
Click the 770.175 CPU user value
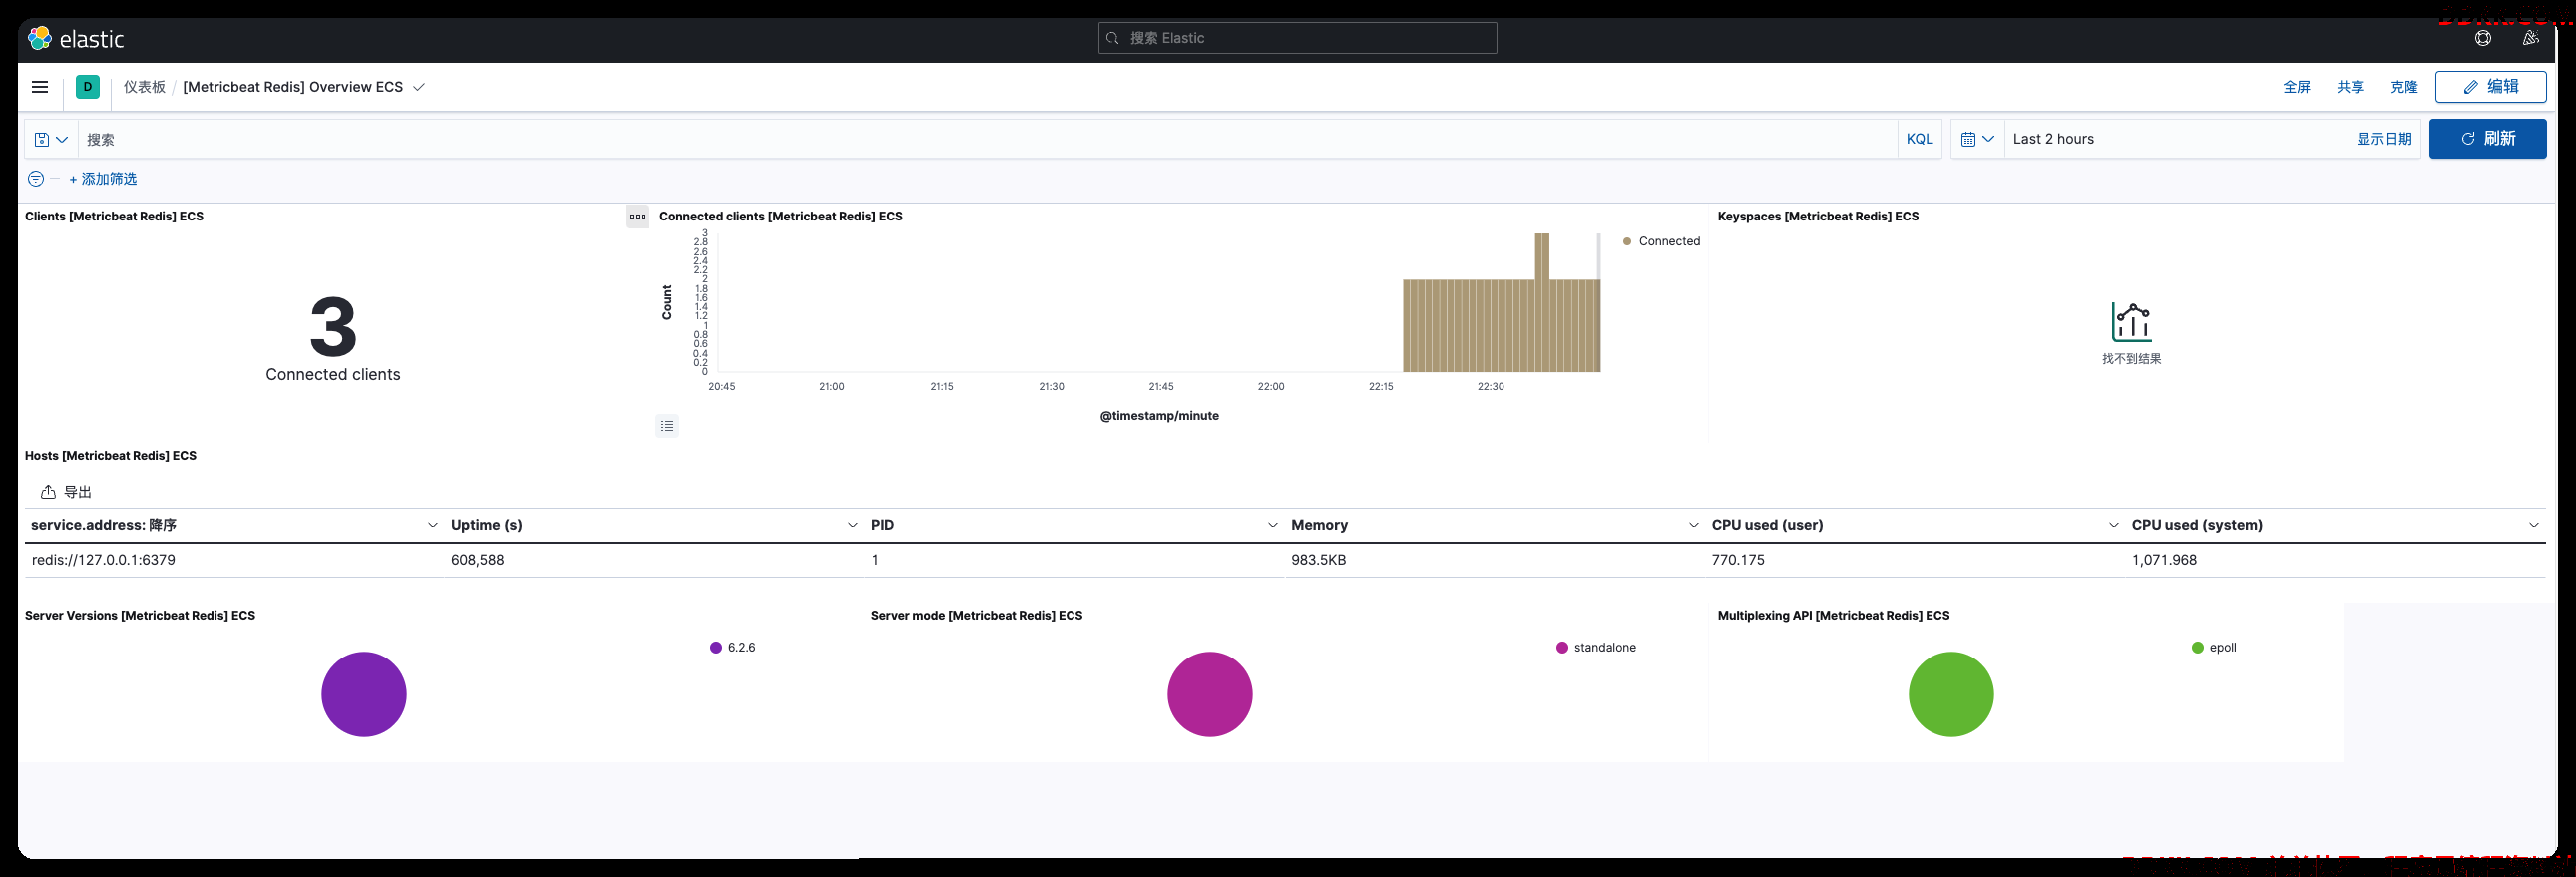click(x=1738, y=560)
